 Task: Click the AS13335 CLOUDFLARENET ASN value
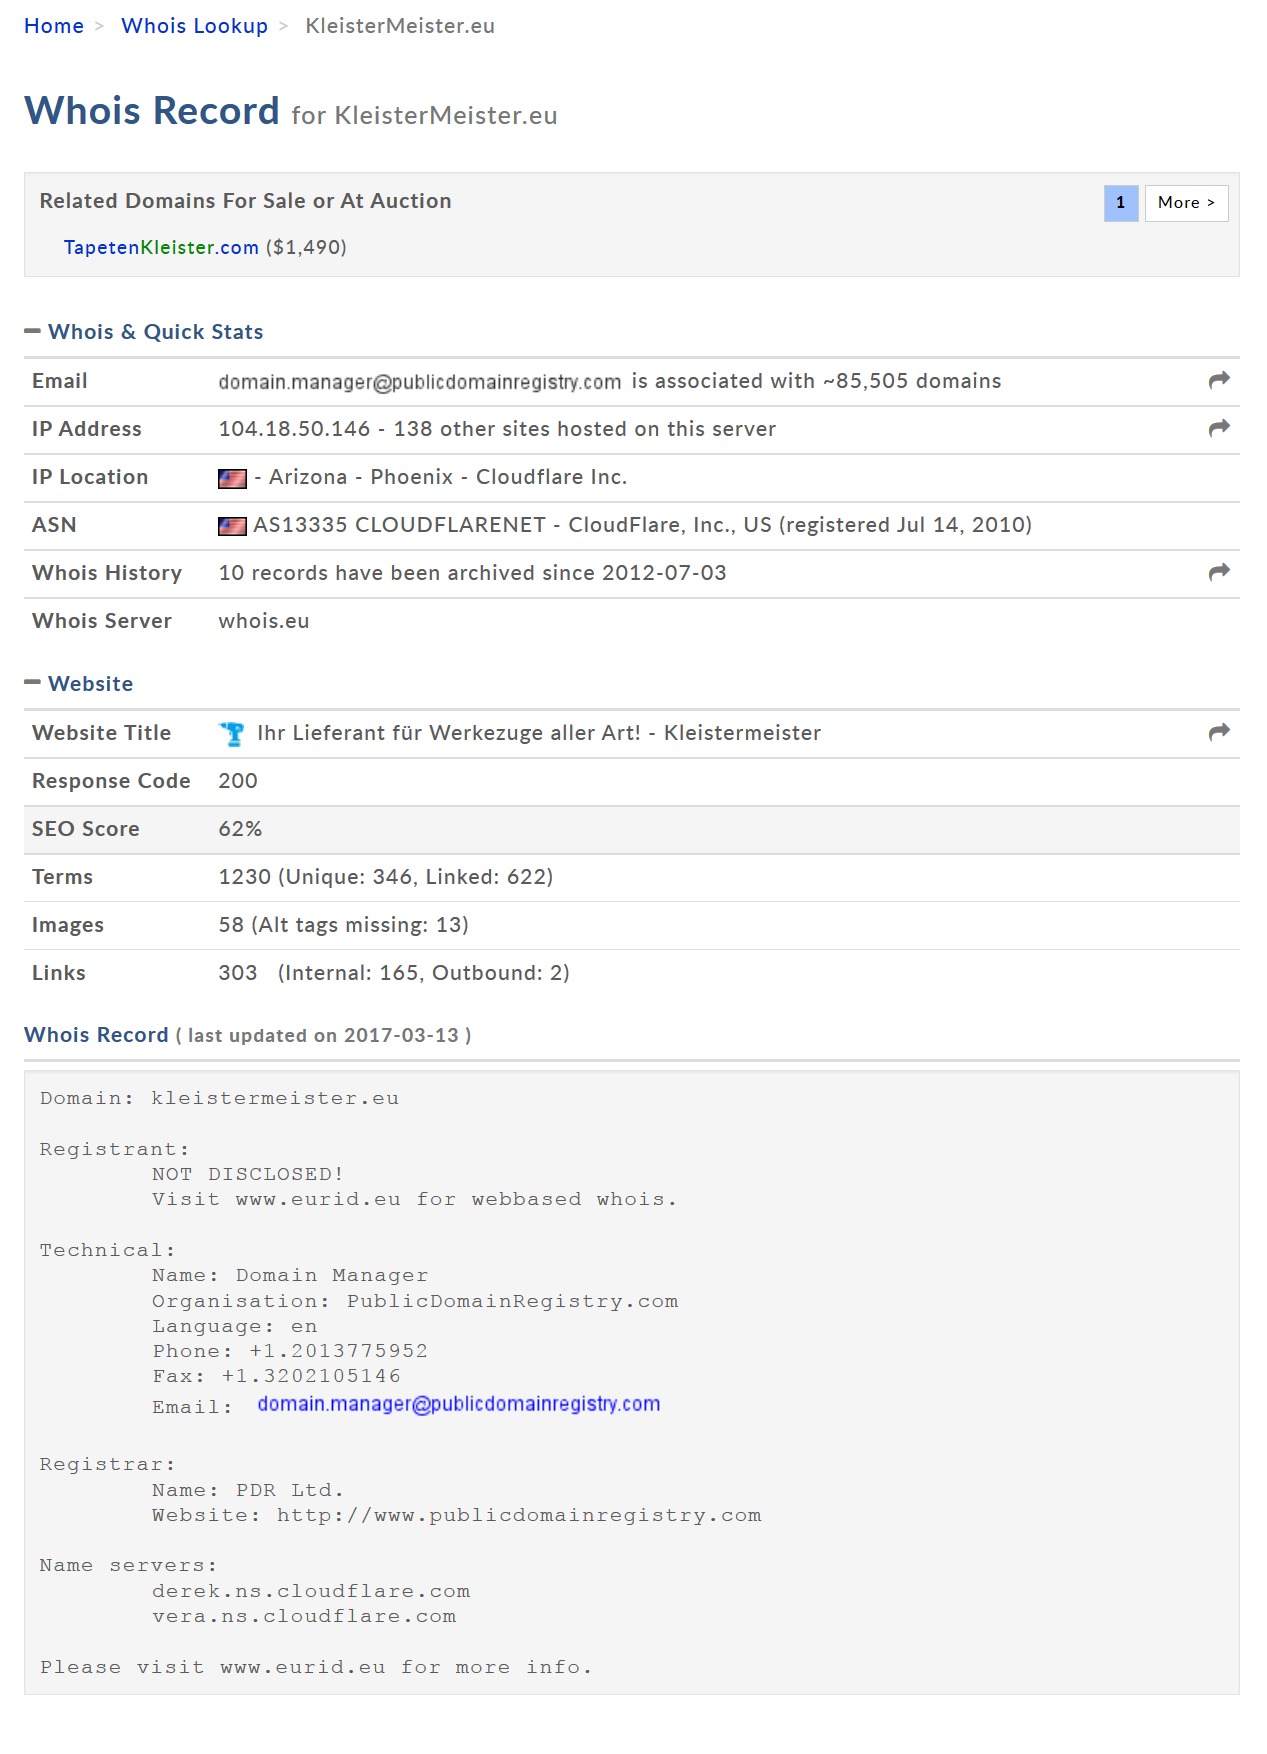[399, 525]
